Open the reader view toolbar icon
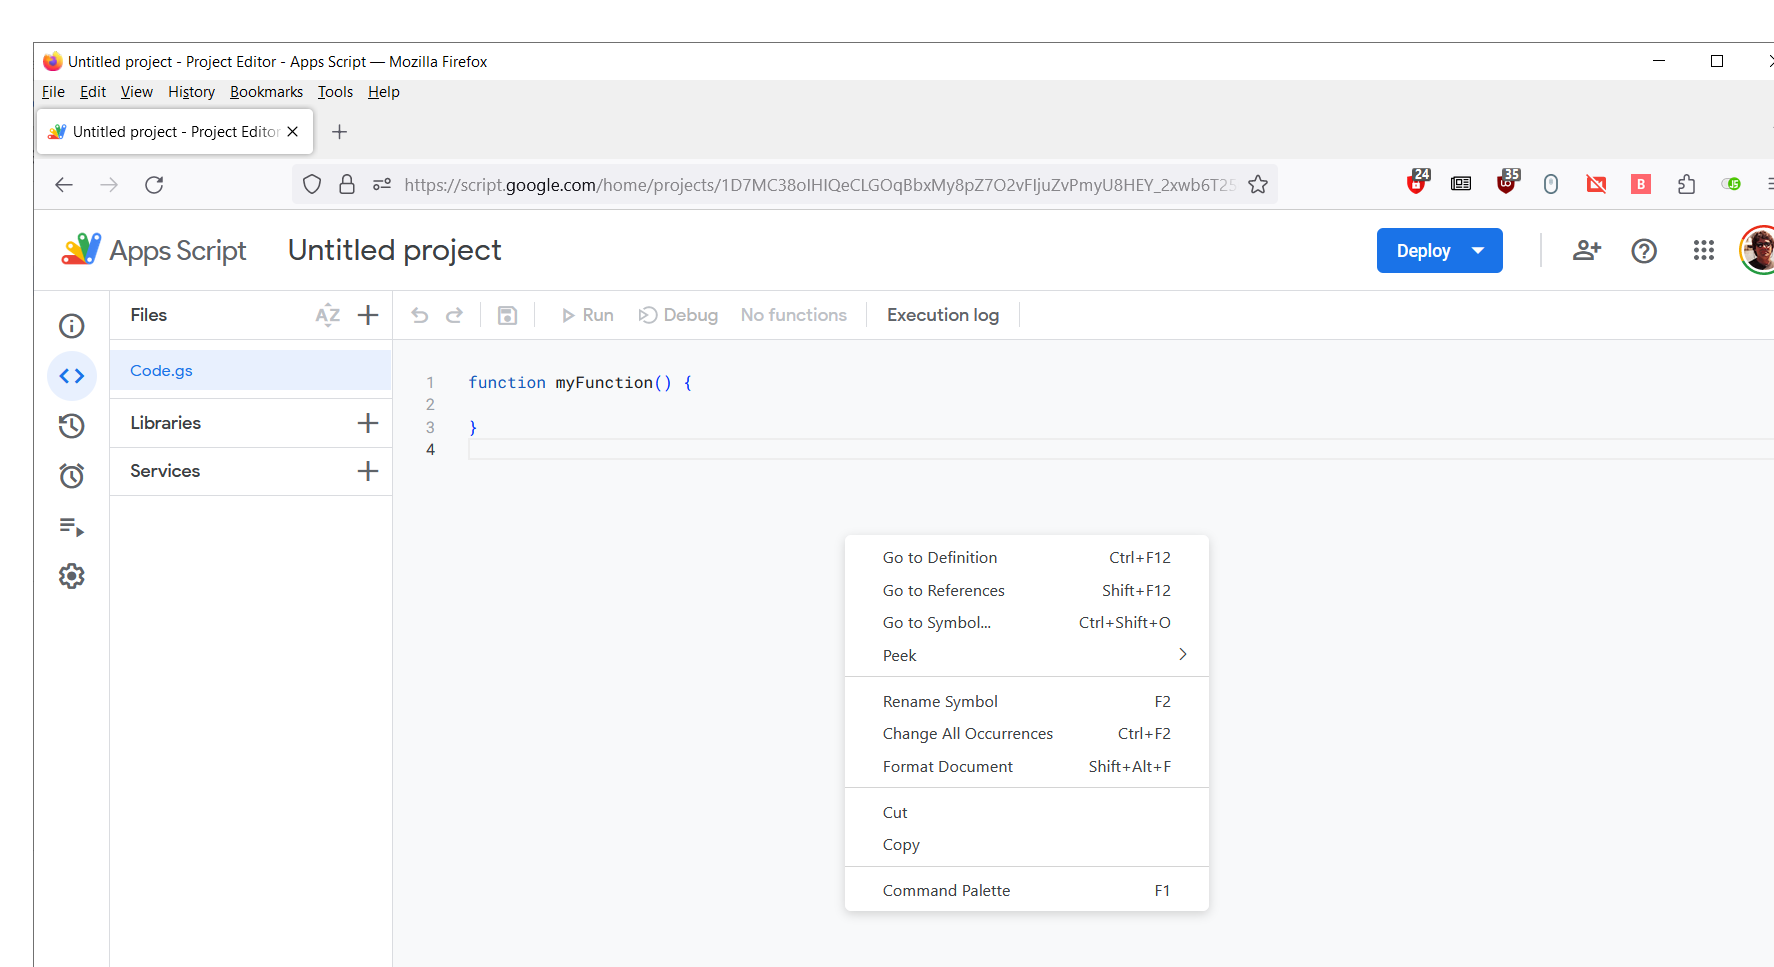 [1461, 184]
